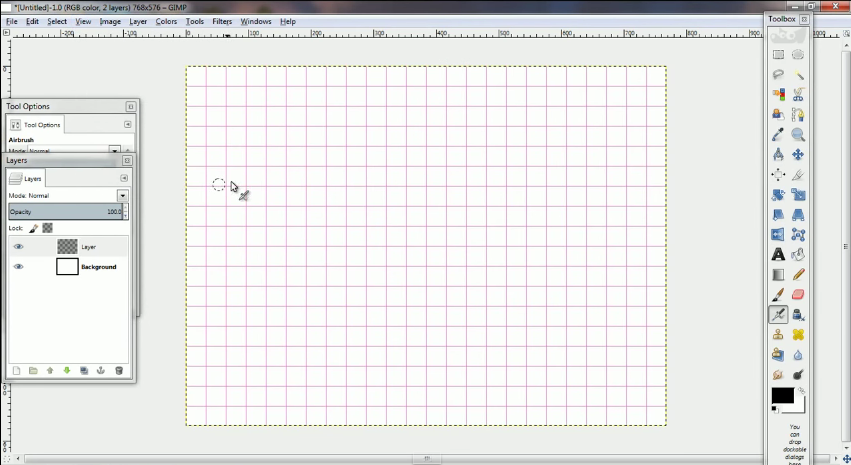This screenshot has width=851, height=465.
Task: Select the Crop tool
Action: tap(798, 175)
